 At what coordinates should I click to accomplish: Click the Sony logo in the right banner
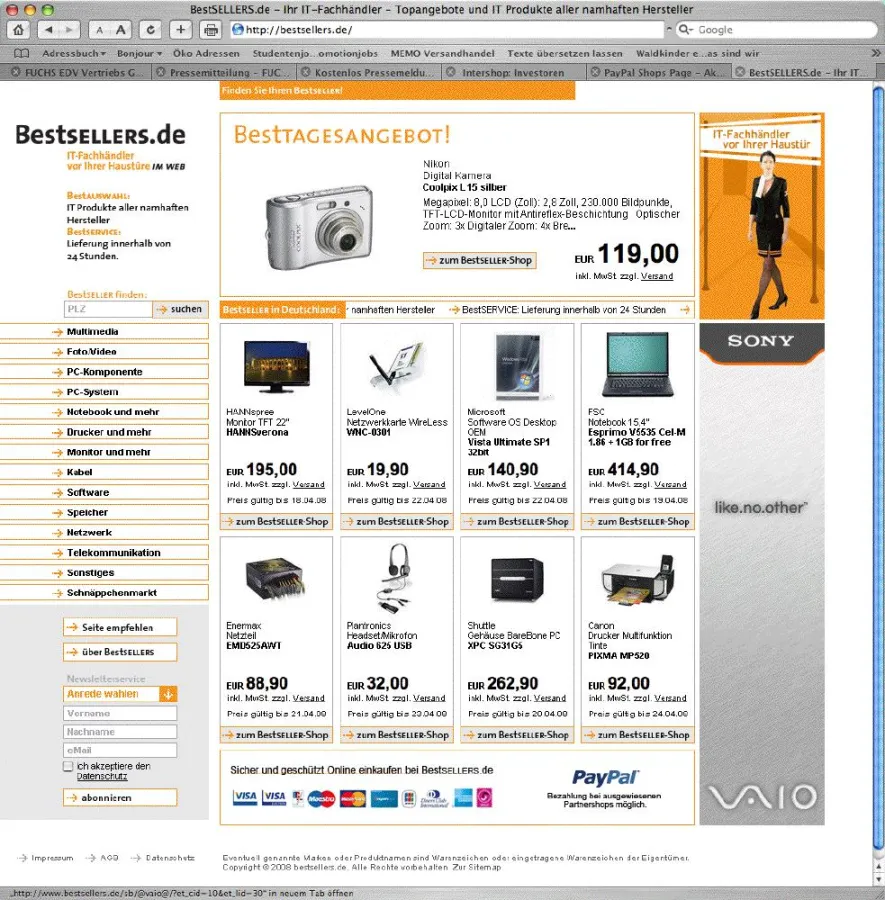(762, 342)
